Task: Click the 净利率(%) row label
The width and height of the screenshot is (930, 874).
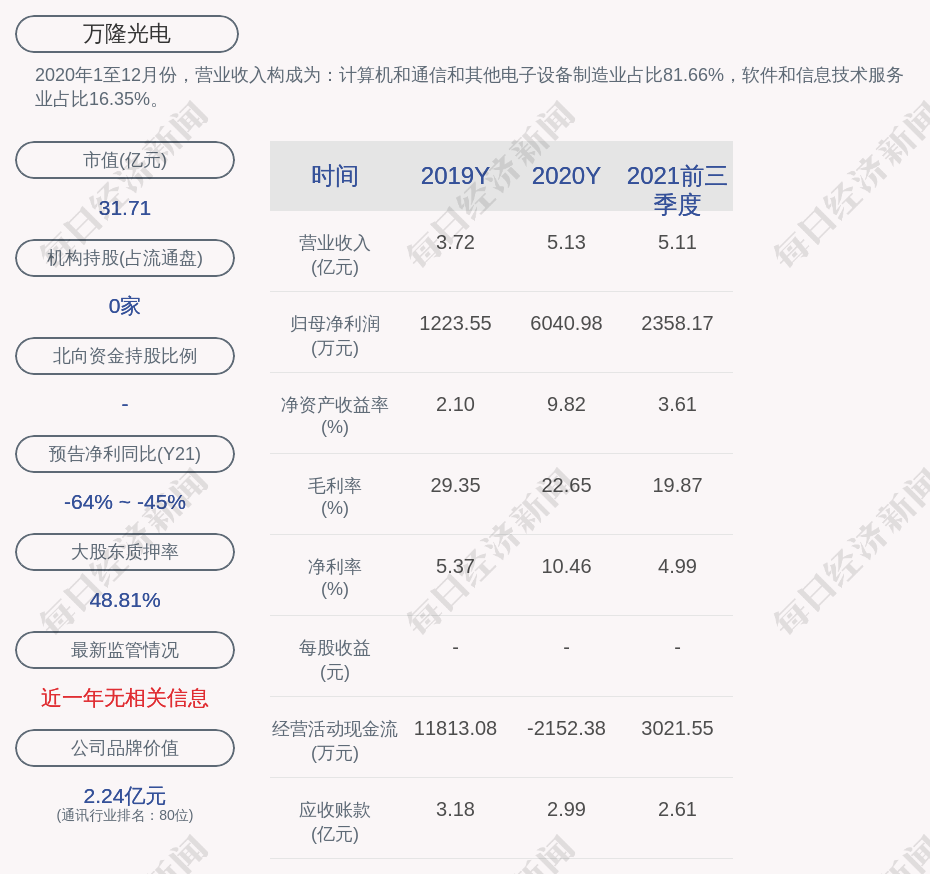Action: (335, 578)
